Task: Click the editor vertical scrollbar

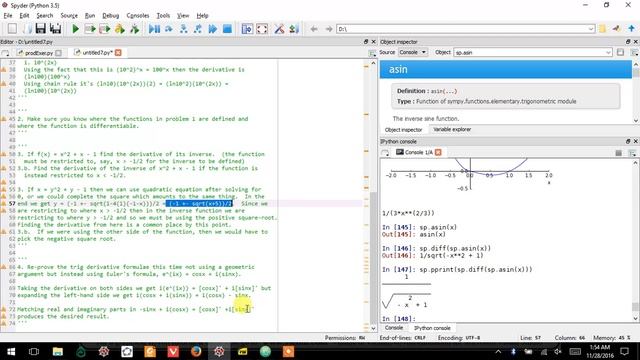Action: [x=373, y=196]
